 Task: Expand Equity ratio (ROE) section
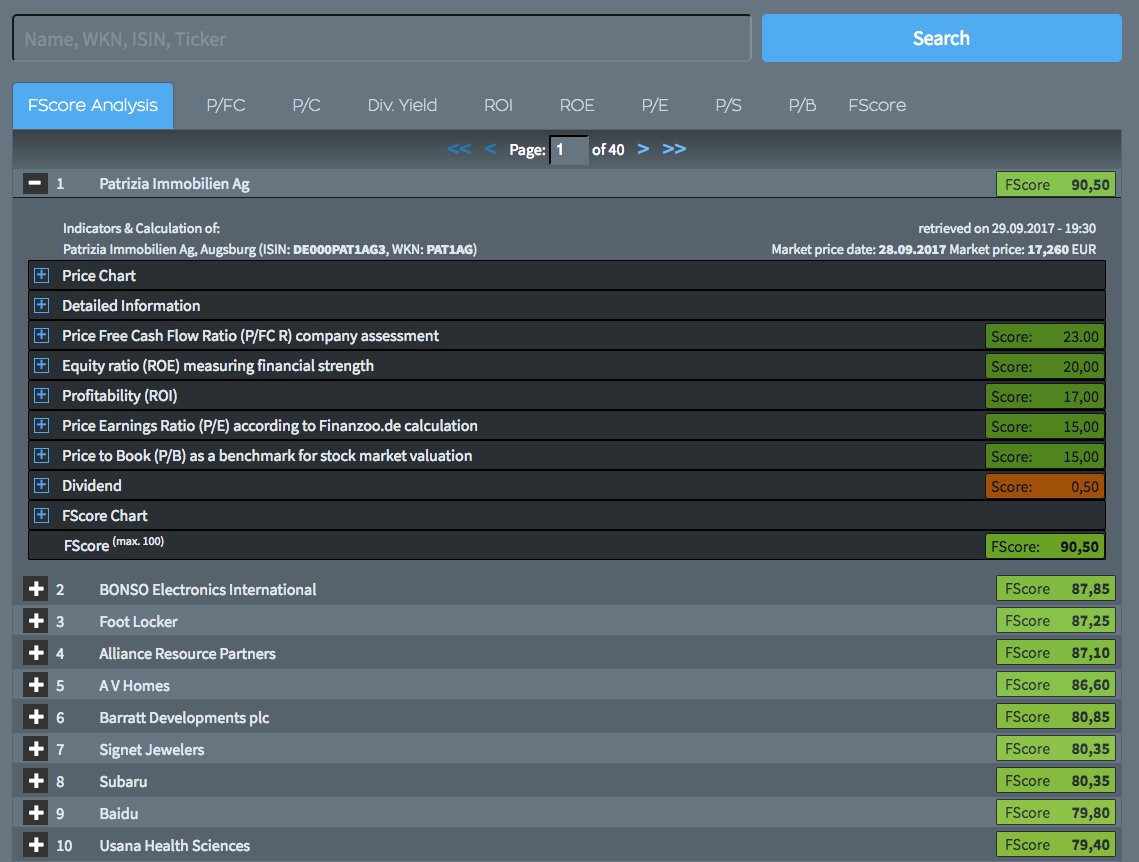pyautogui.click(x=41, y=365)
